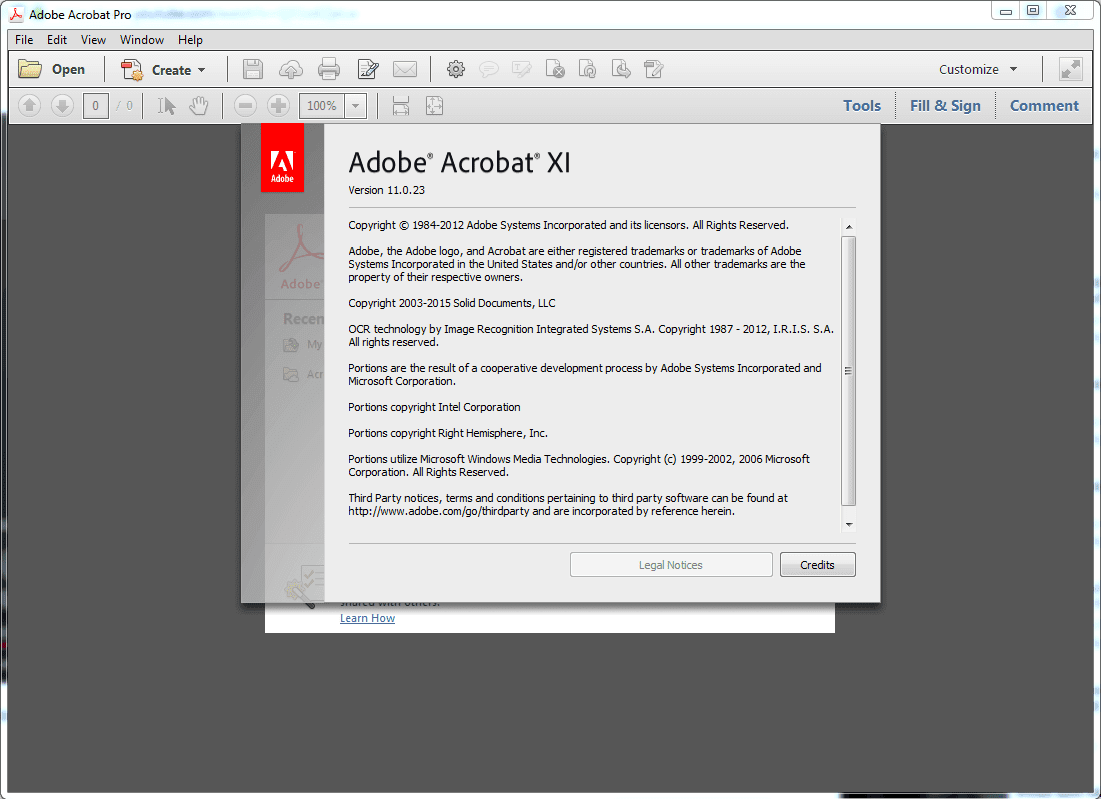Click 'Portions copyright Intel Corporation' line
This screenshot has width=1101, height=799.
(x=434, y=407)
